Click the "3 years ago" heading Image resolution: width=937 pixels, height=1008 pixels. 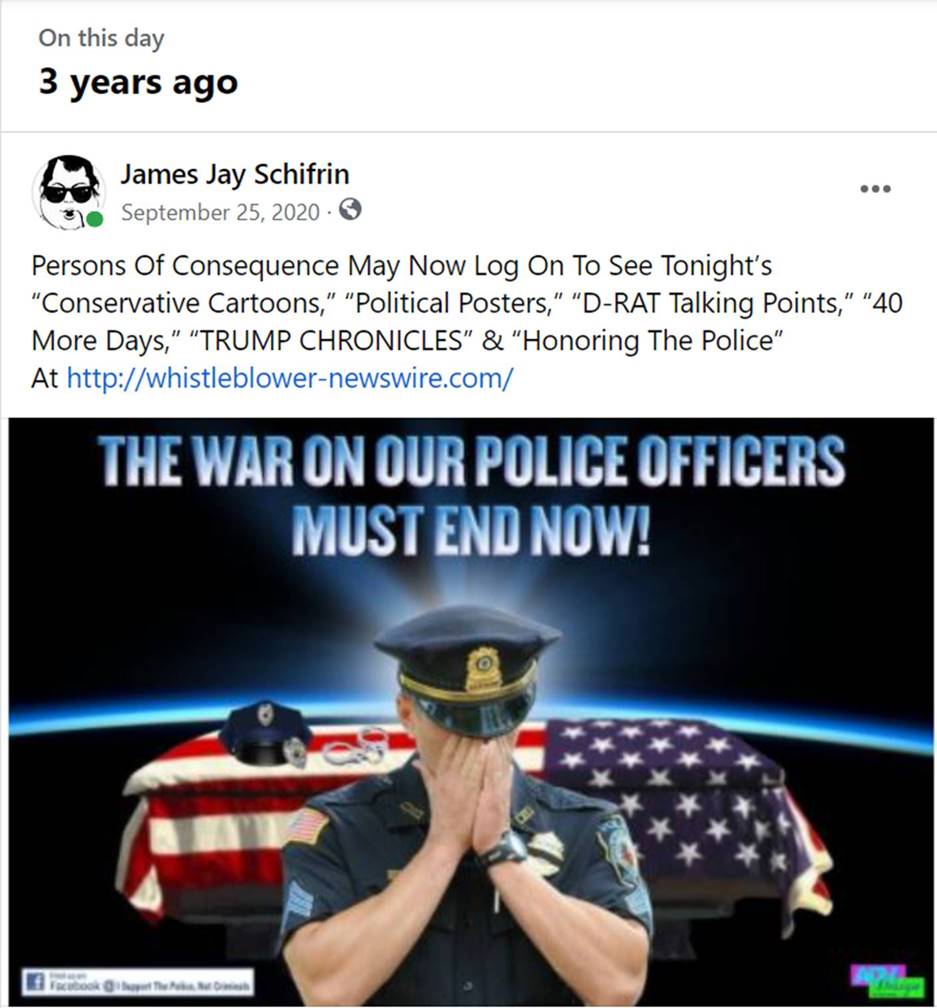(x=138, y=83)
